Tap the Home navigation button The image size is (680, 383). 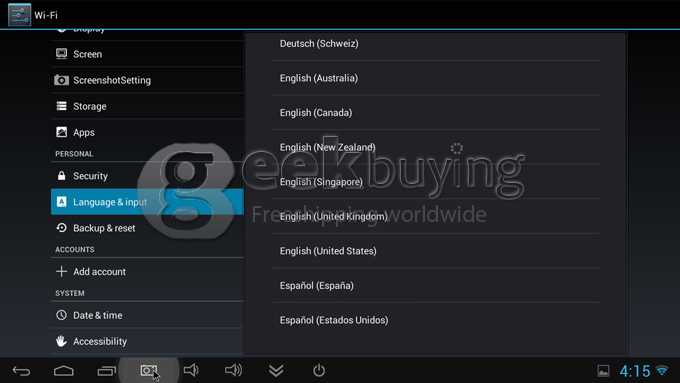pyautogui.click(x=64, y=371)
